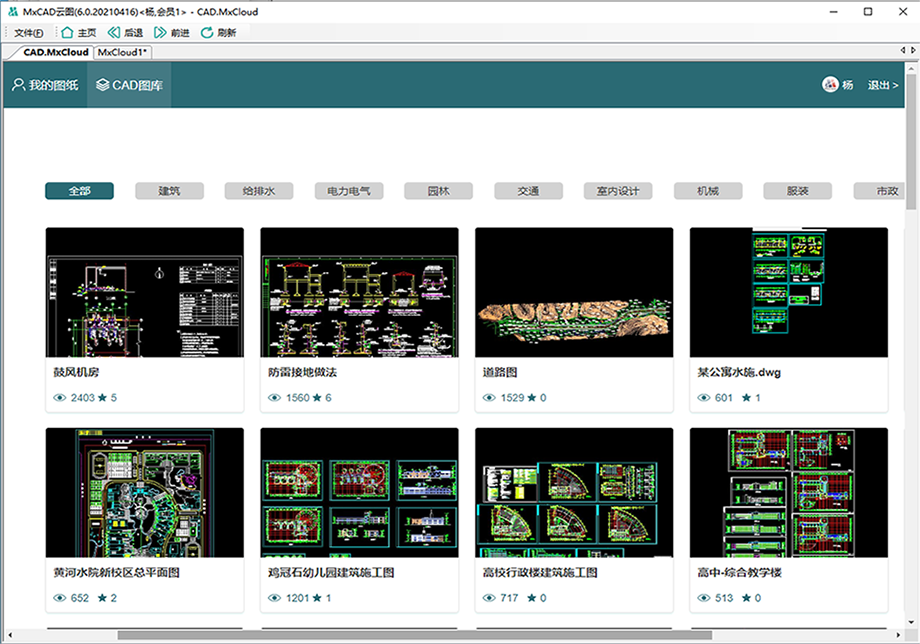Filter drawings by 建筑 category
This screenshot has height=644, width=920.
[x=169, y=191]
